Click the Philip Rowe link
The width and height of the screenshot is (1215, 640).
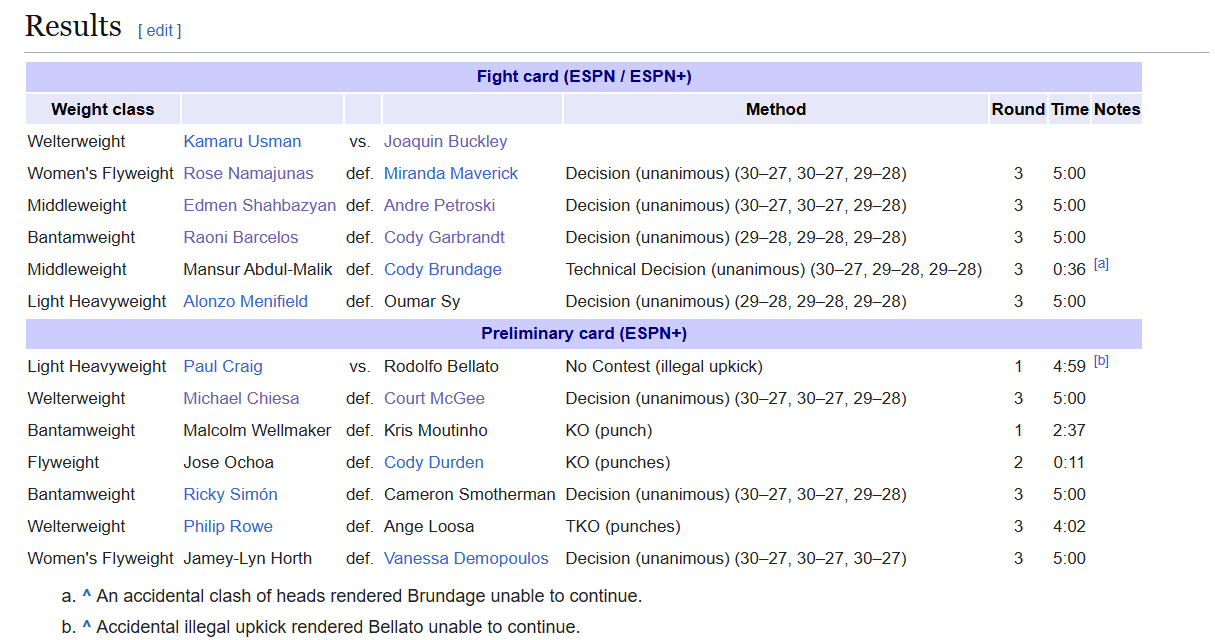[228, 526]
